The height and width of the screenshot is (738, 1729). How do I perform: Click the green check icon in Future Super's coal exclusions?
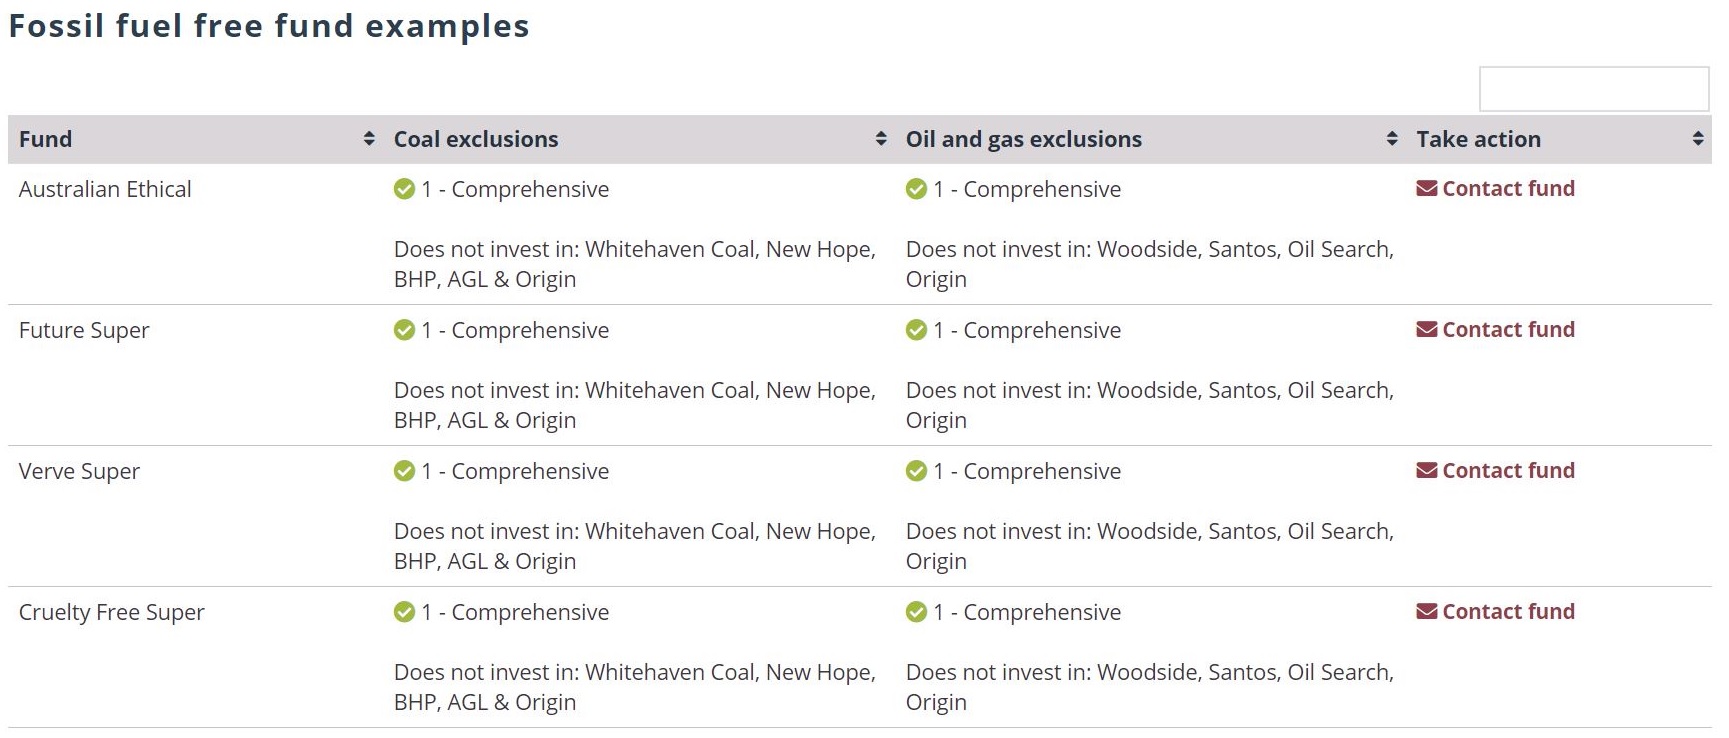pos(404,330)
